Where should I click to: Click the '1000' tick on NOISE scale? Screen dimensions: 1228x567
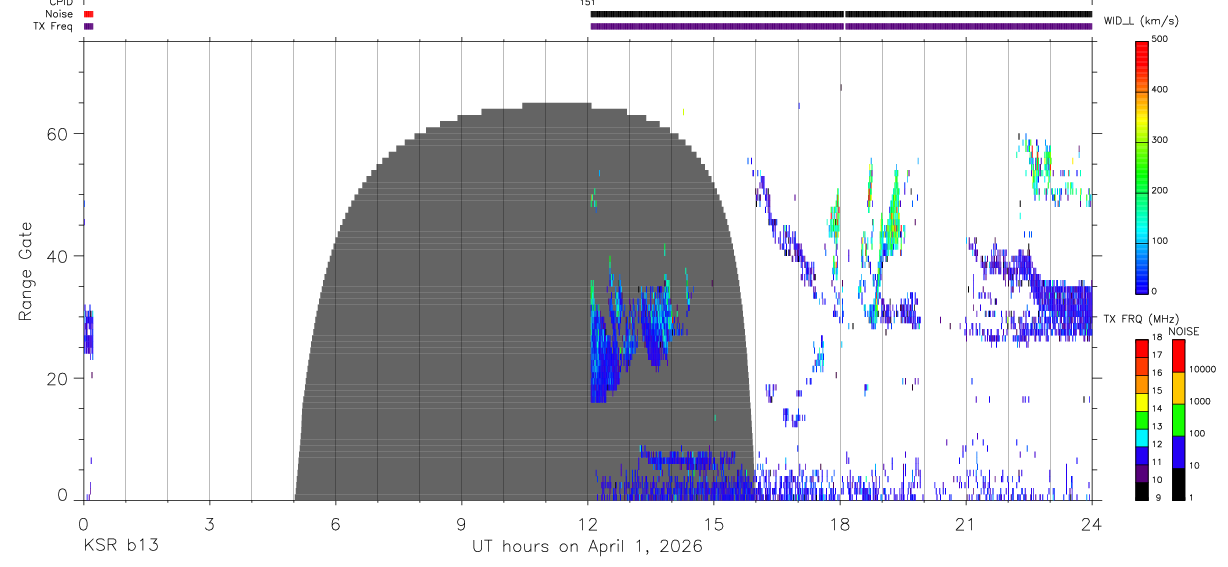pos(1198,401)
